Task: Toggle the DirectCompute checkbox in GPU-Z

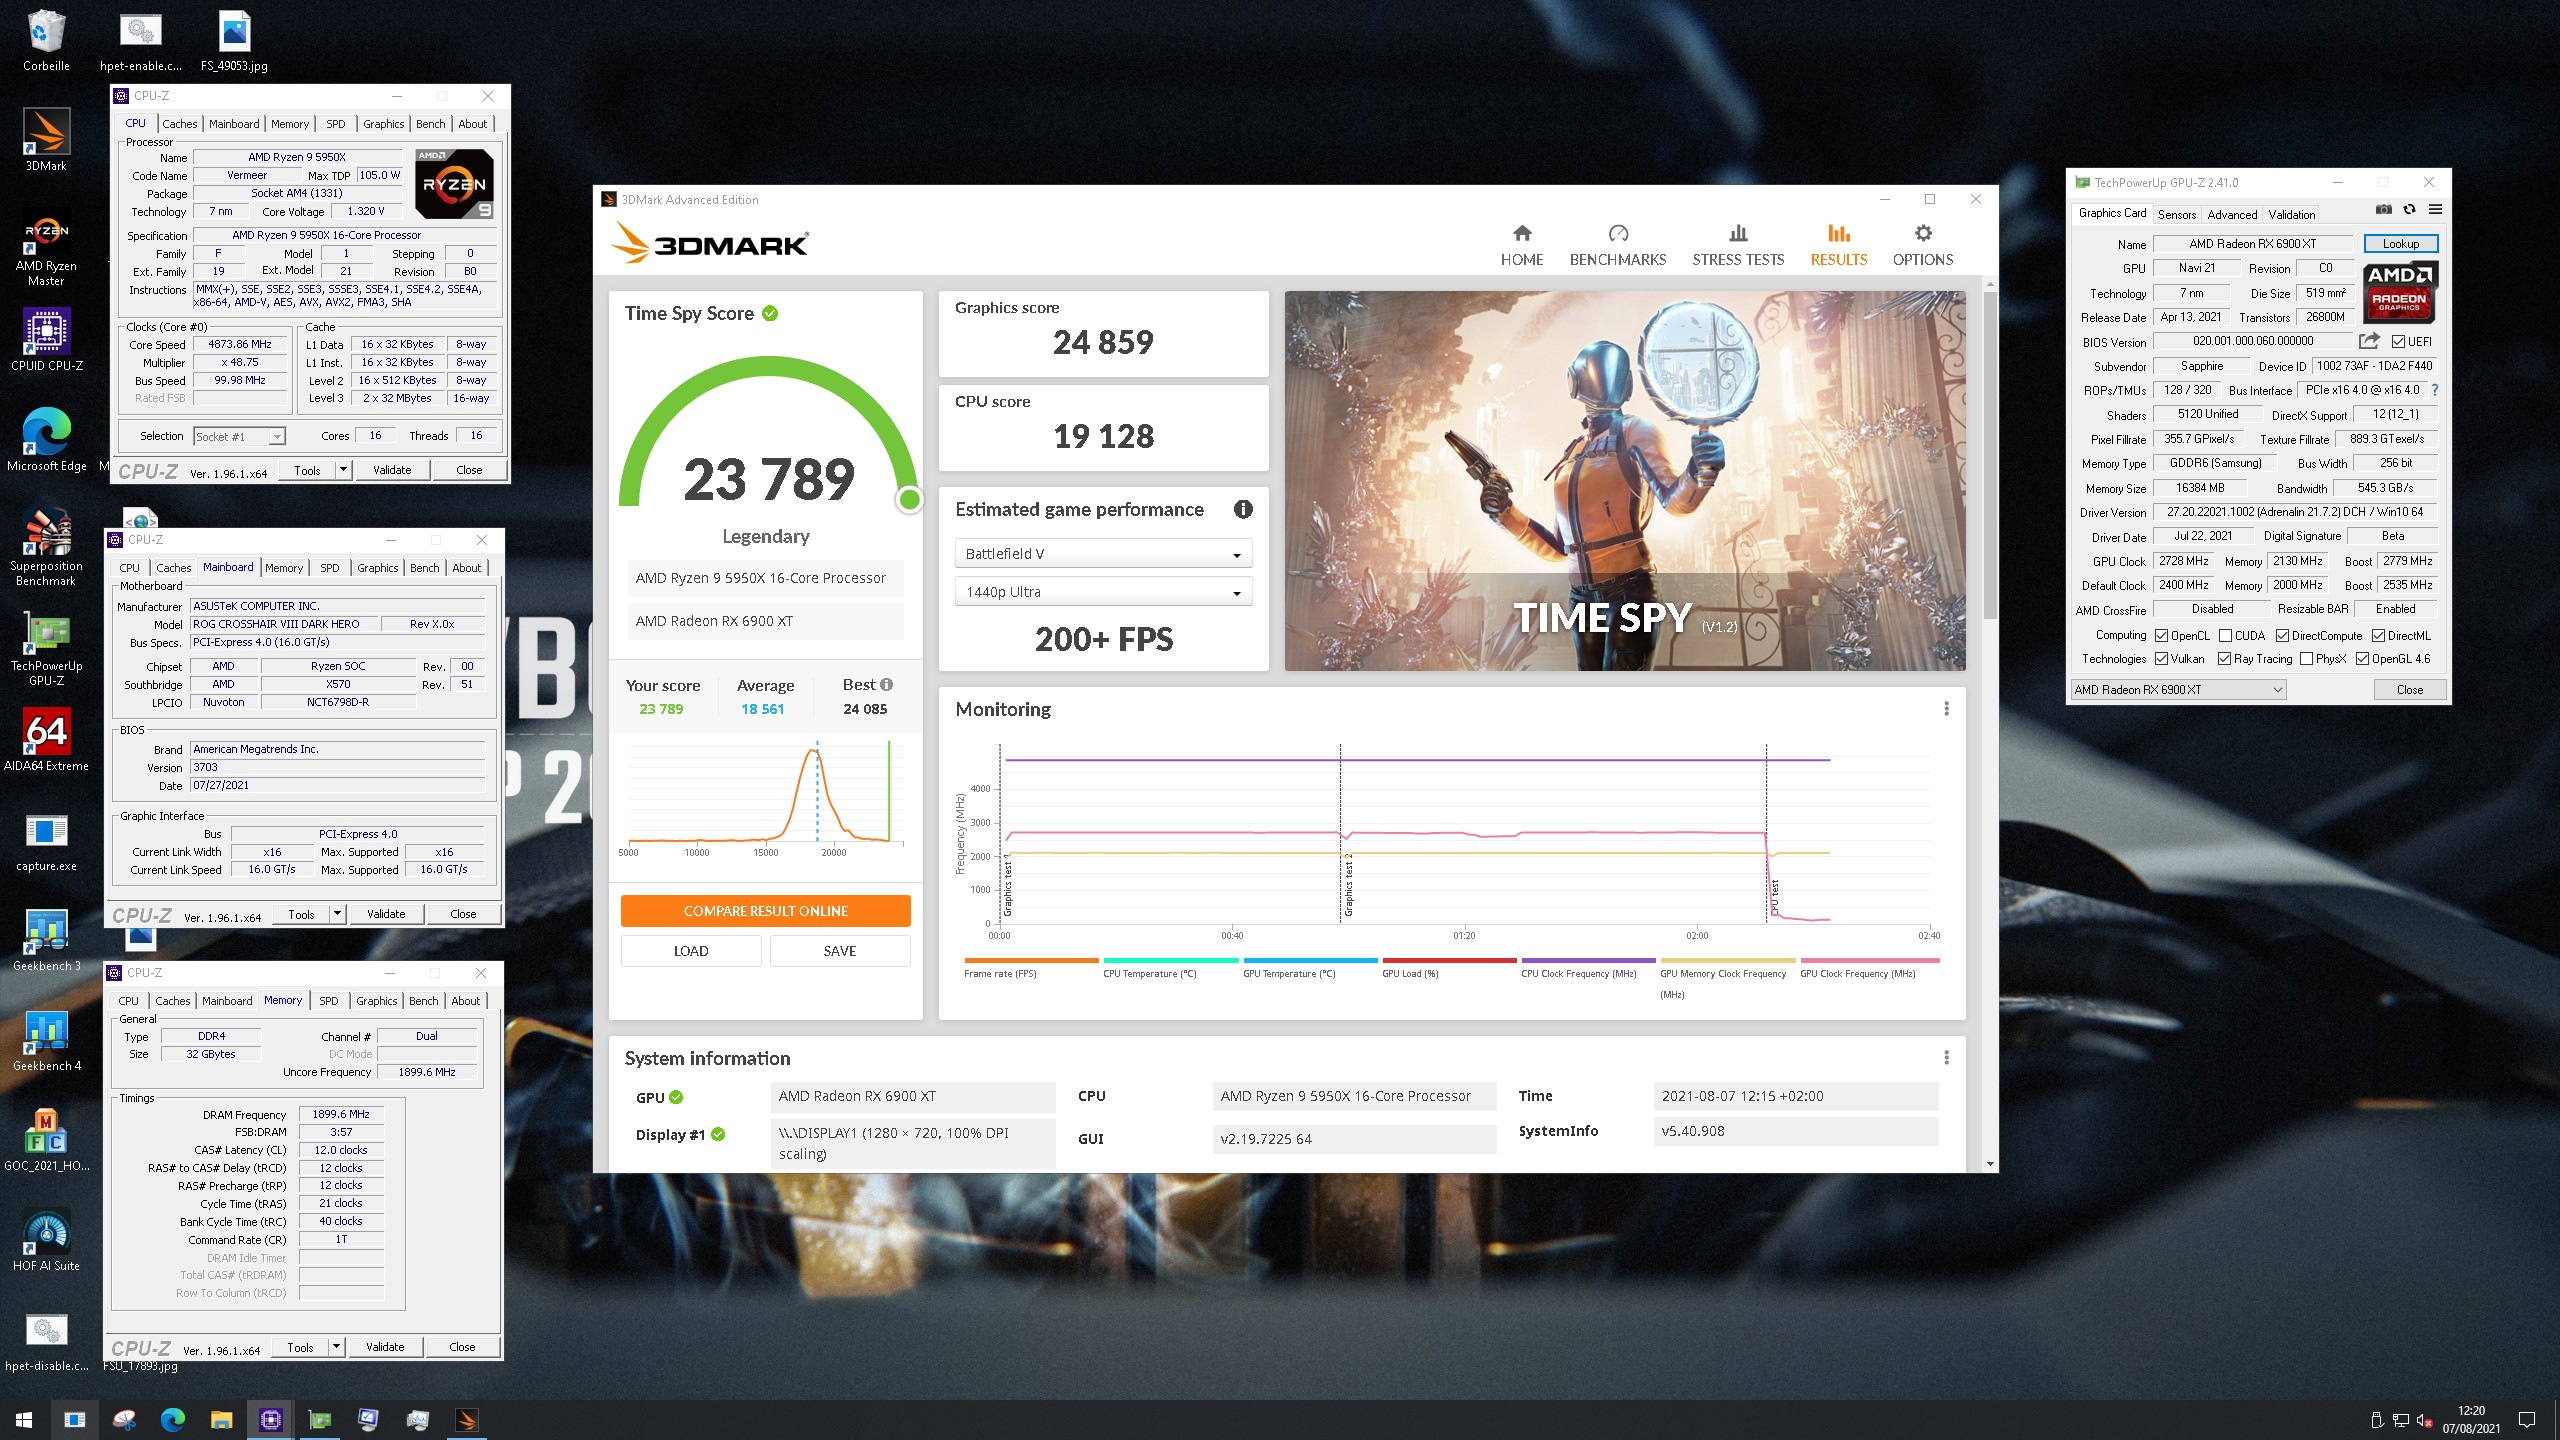Action: click(x=2282, y=636)
